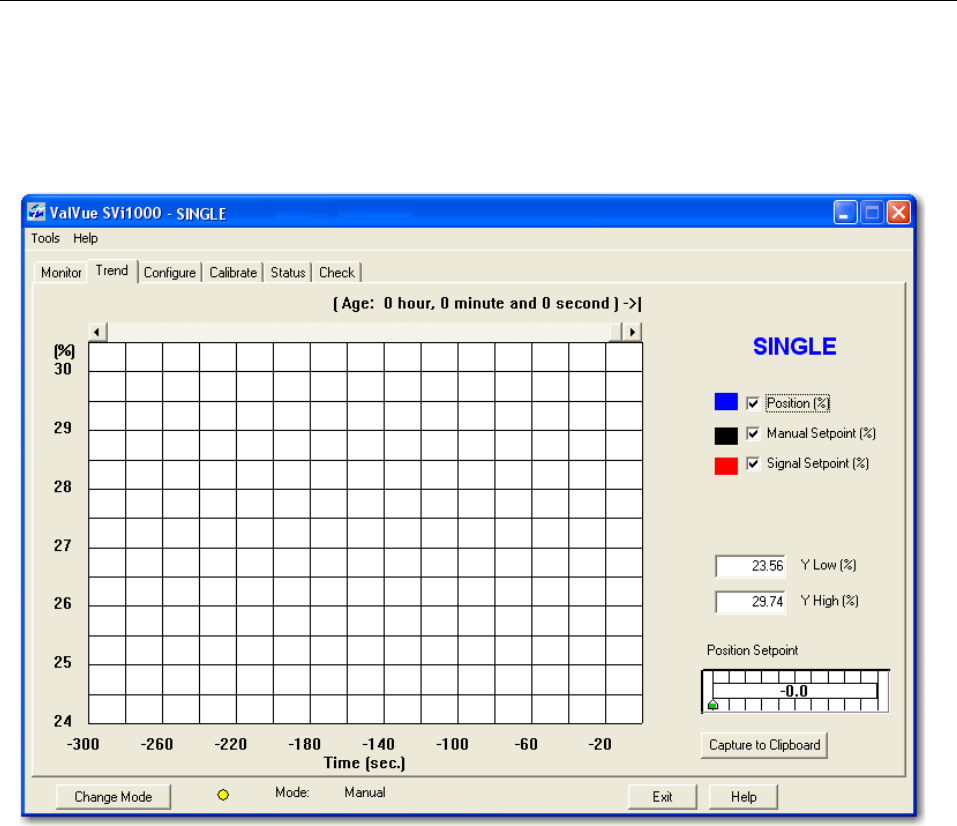This screenshot has width=957, height=826.
Task: Close the ValVue SVi1000 window
Action: (899, 212)
